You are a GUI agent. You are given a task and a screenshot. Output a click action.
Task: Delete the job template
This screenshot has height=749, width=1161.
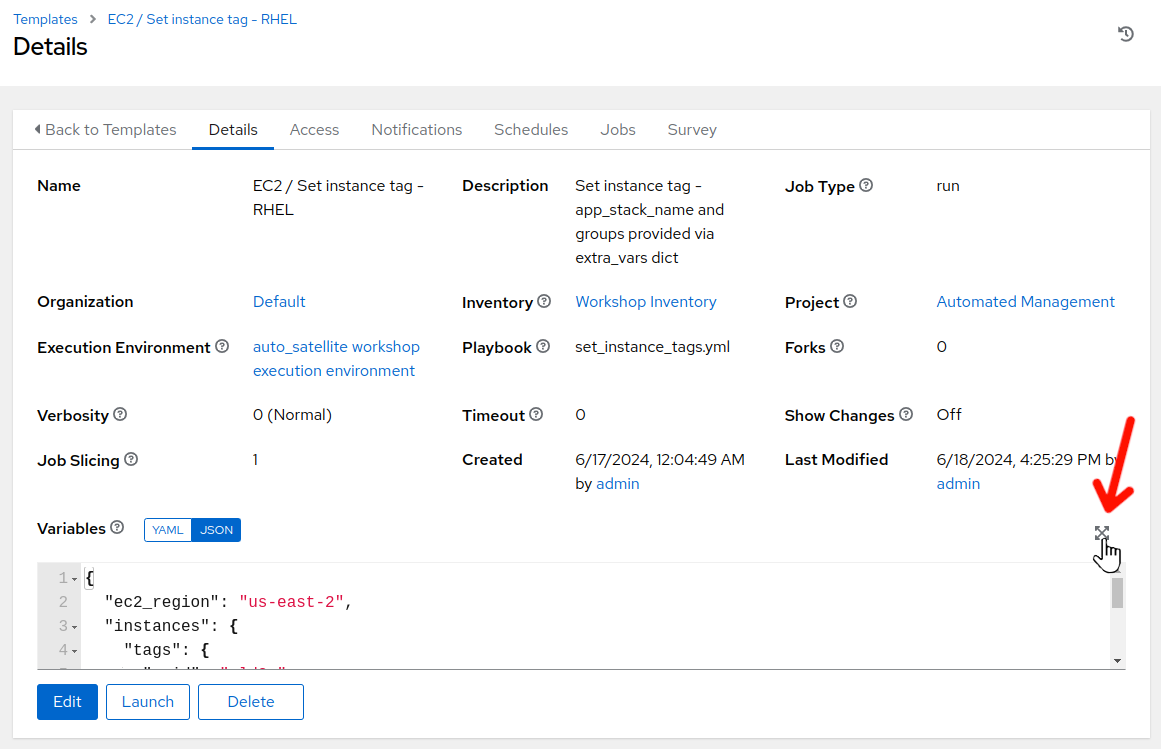tap(250, 702)
